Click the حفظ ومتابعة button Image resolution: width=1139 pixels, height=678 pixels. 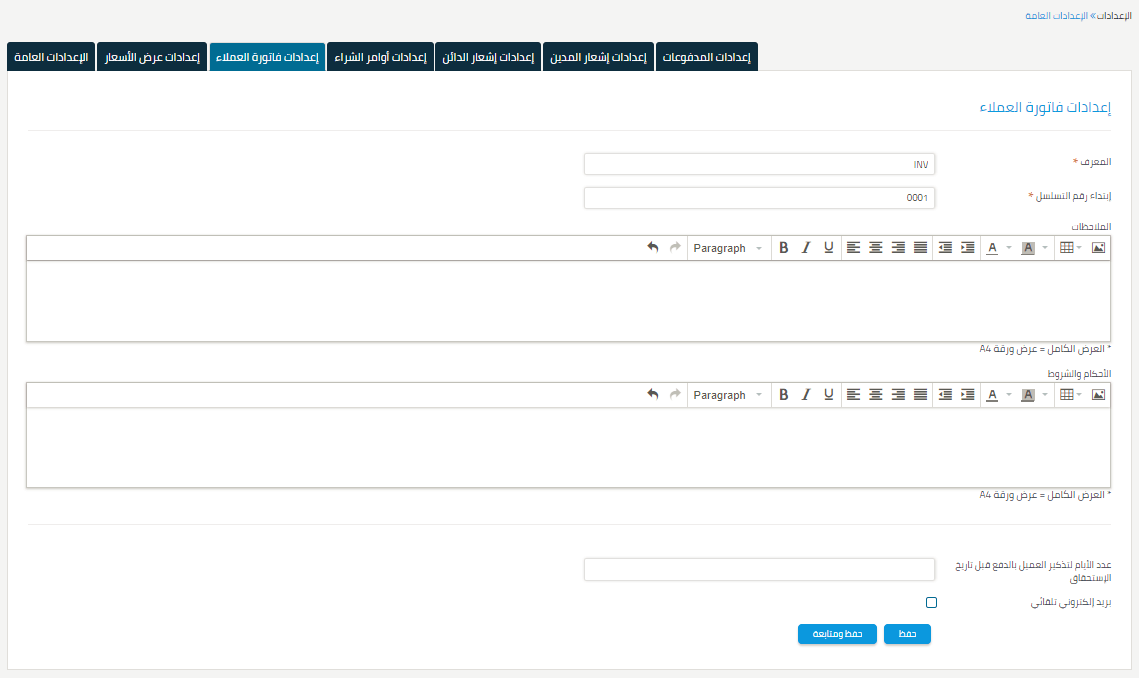[837, 634]
